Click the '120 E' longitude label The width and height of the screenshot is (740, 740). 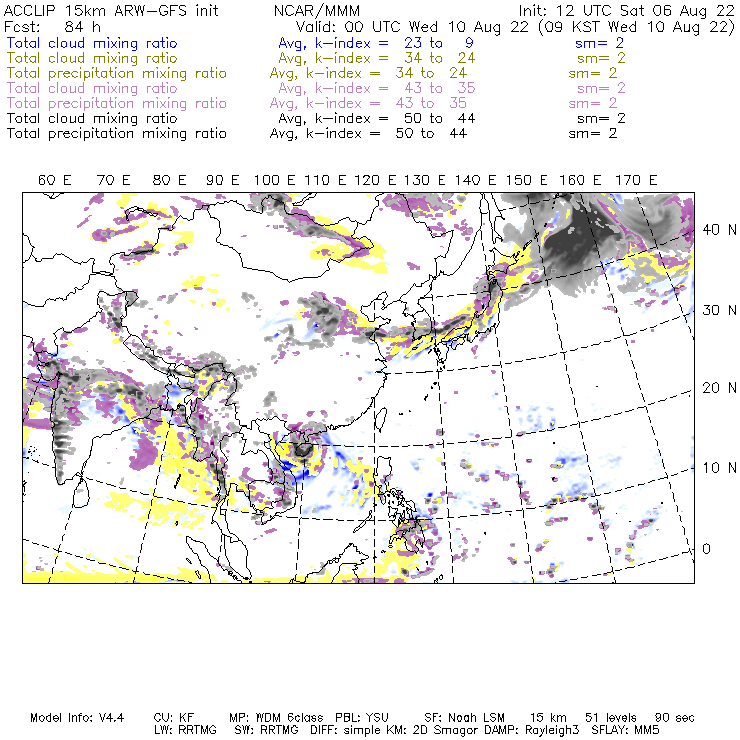pyautogui.click(x=375, y=180)
